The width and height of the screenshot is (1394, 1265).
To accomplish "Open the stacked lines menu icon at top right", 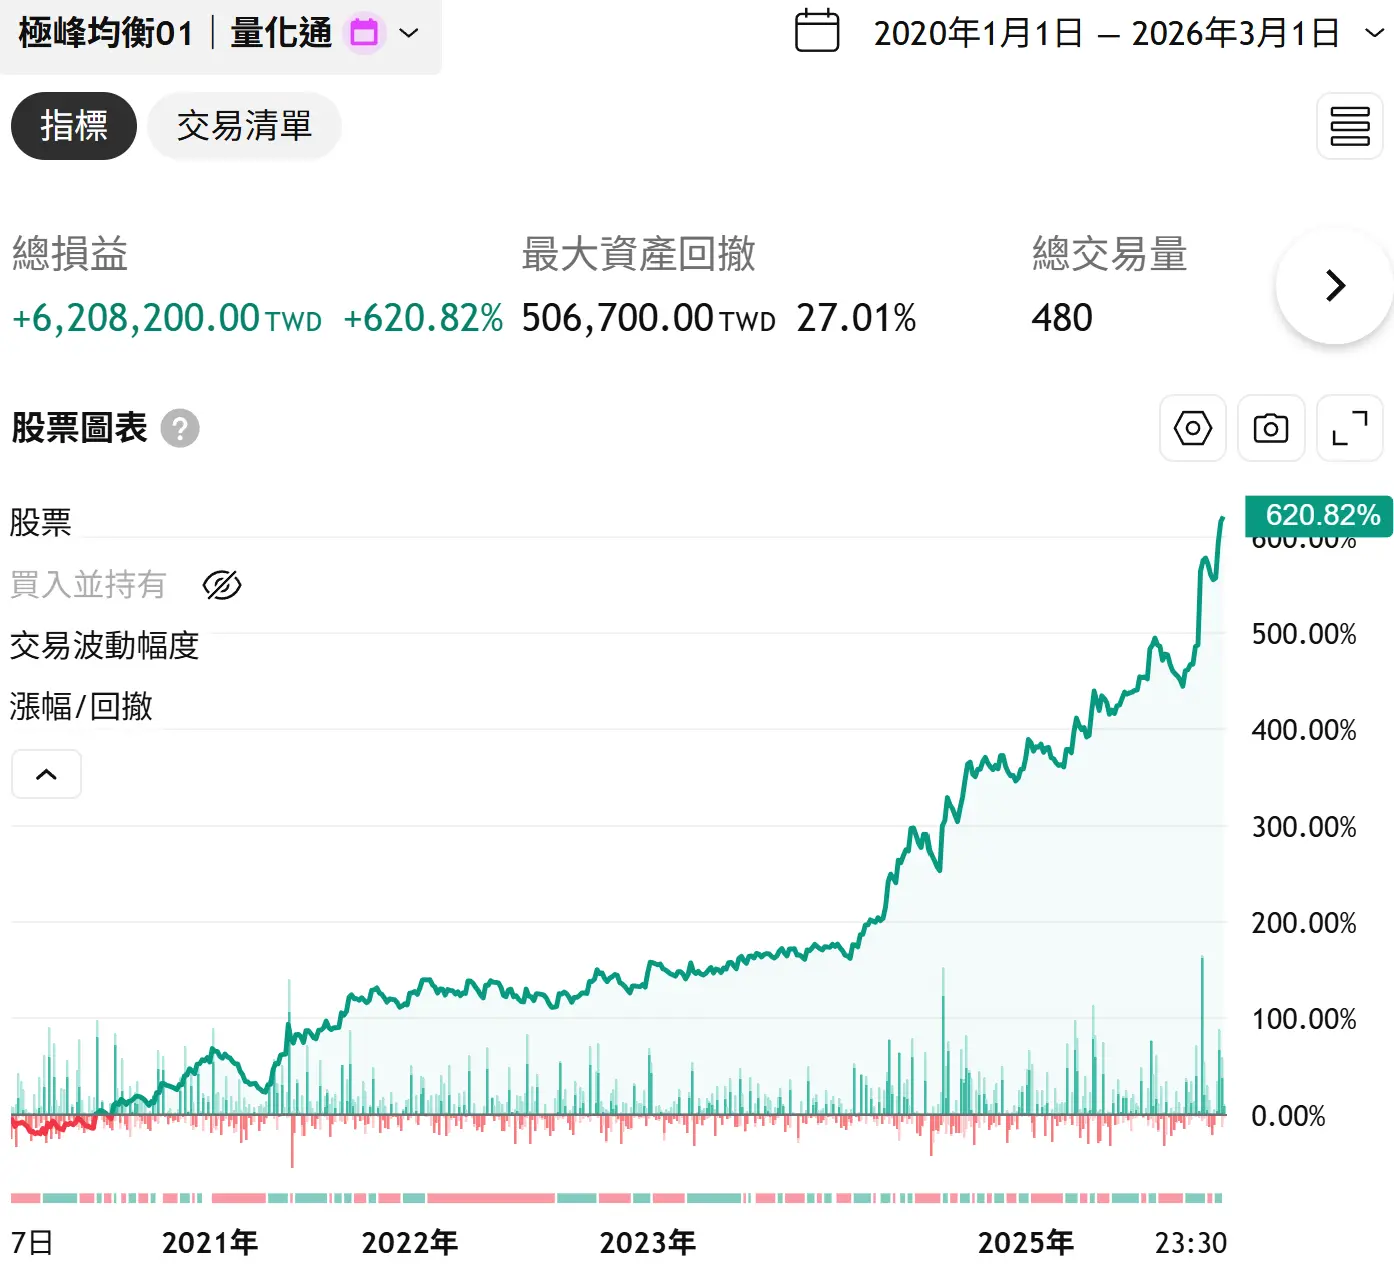I will [x=1349, y=126].
